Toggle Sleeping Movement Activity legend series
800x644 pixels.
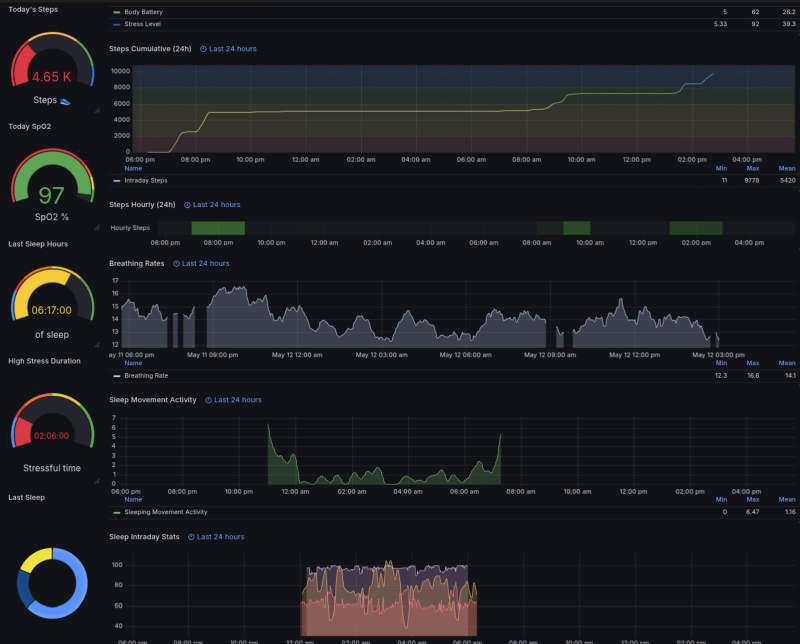pos(165,512)
